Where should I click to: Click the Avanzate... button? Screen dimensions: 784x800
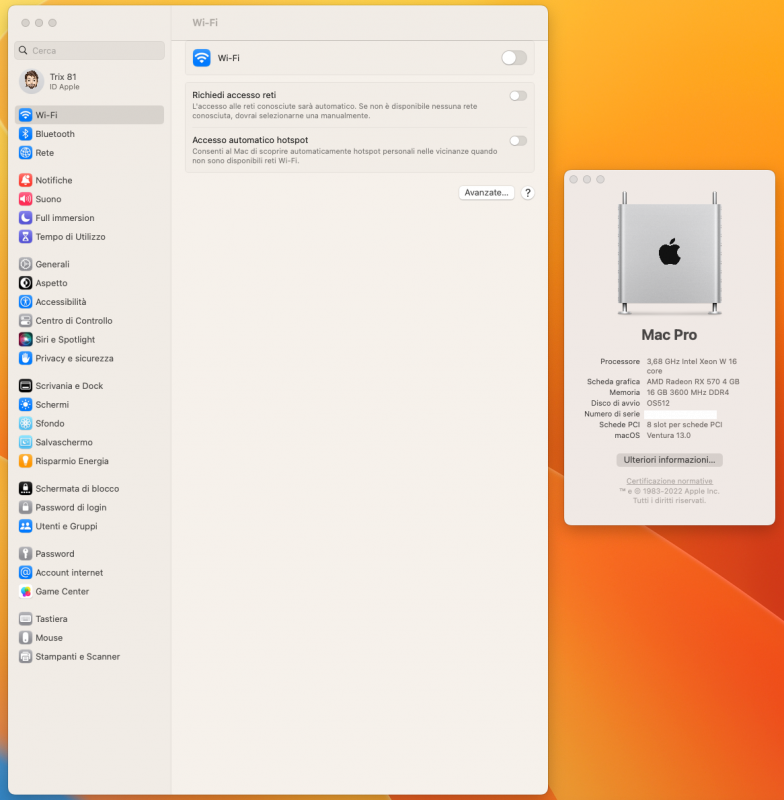[x=487, y=193]
